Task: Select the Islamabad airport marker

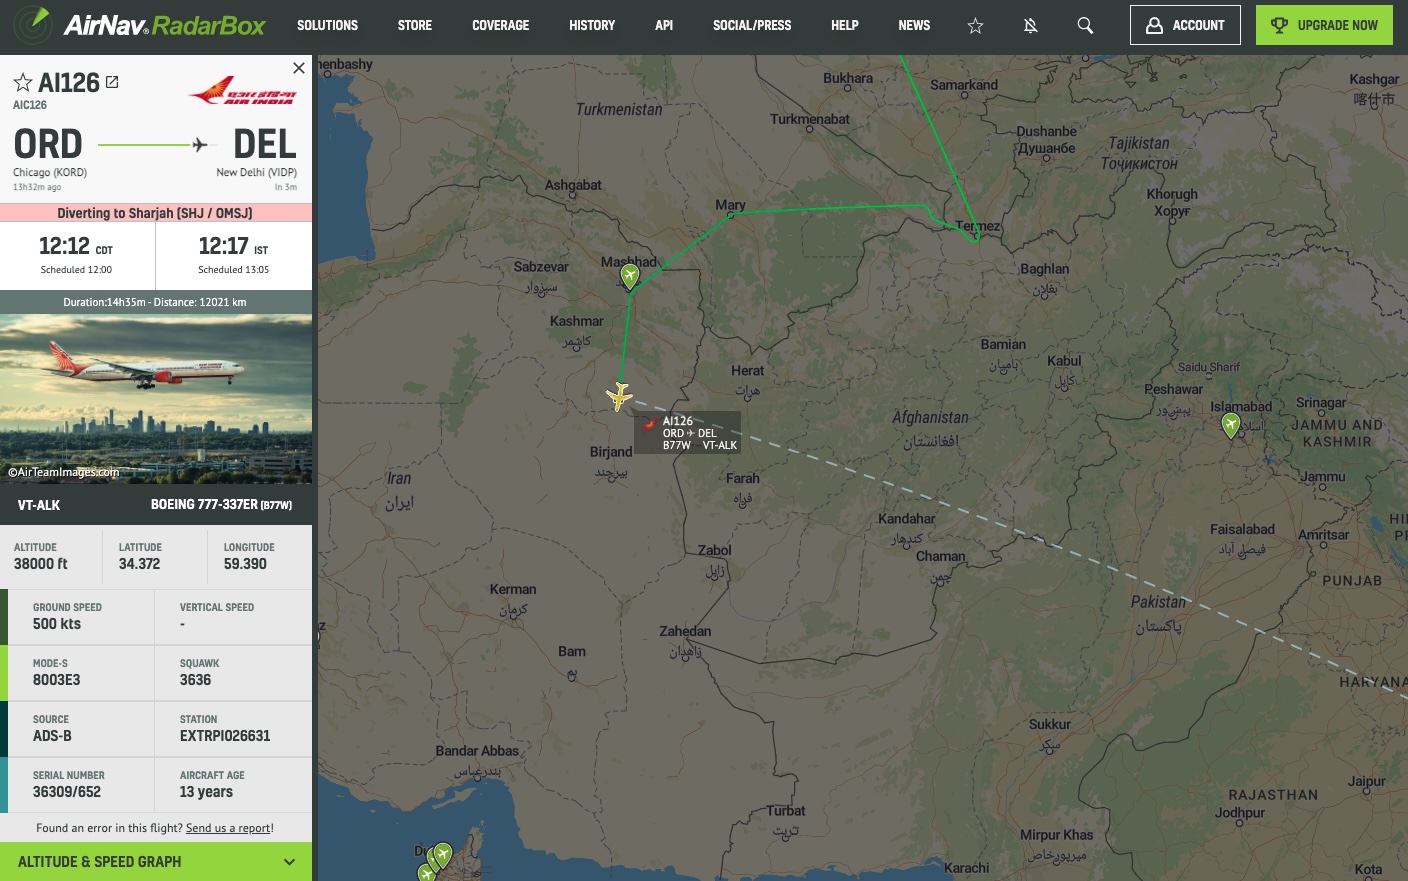Action: 1231,425
